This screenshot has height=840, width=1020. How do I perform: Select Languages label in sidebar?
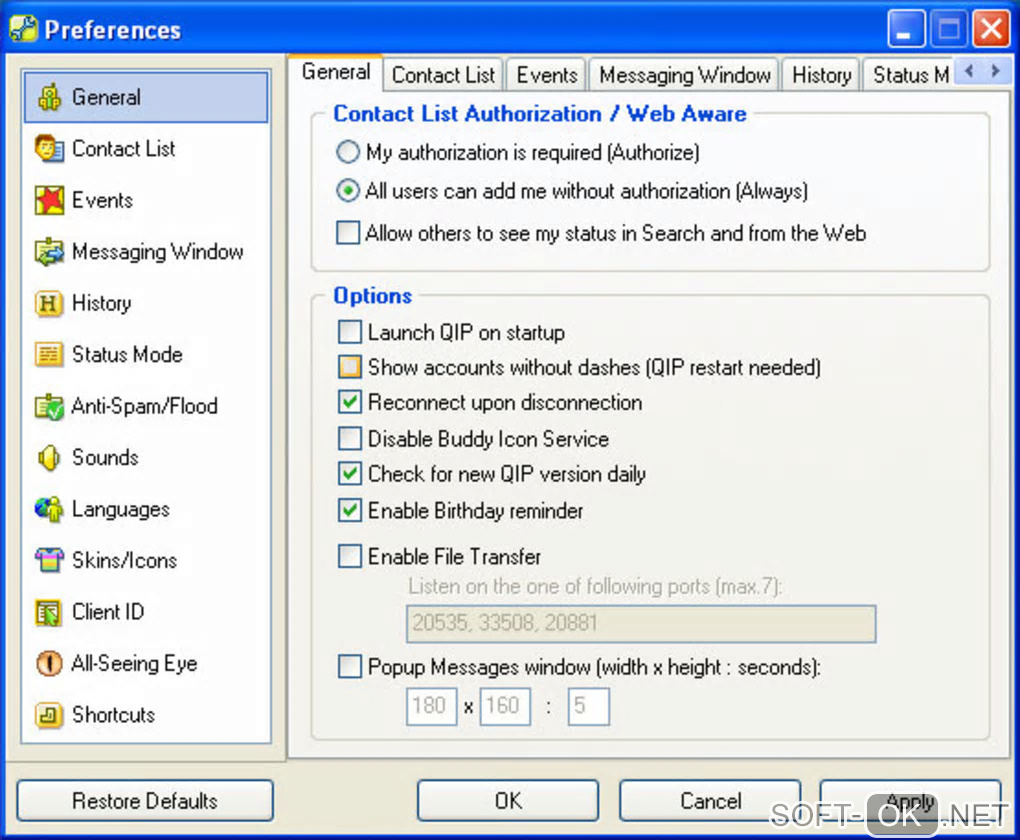click(120, 509)
